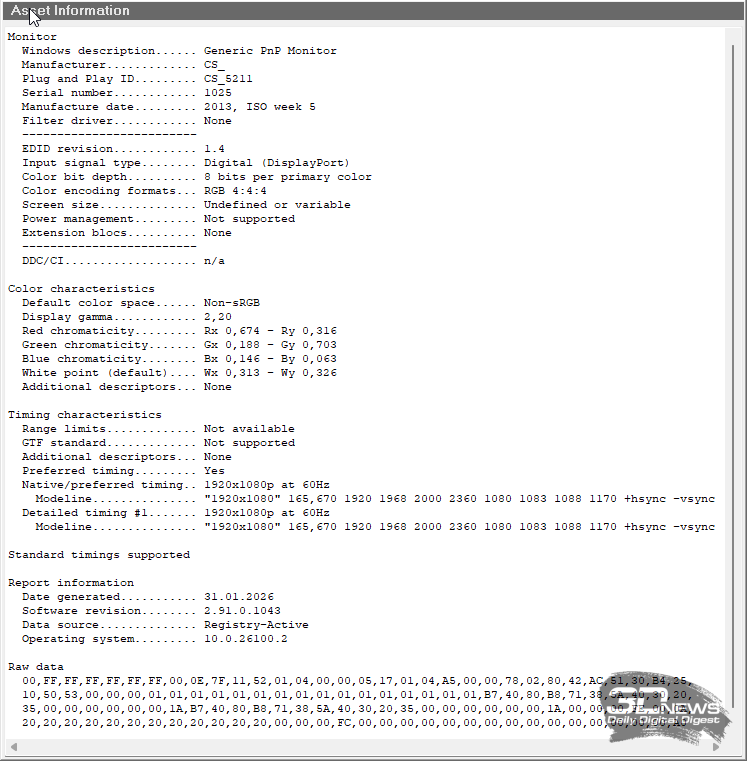
Task: Click the horizontal scrollbar track at bottom
Action: pos(360,746)
